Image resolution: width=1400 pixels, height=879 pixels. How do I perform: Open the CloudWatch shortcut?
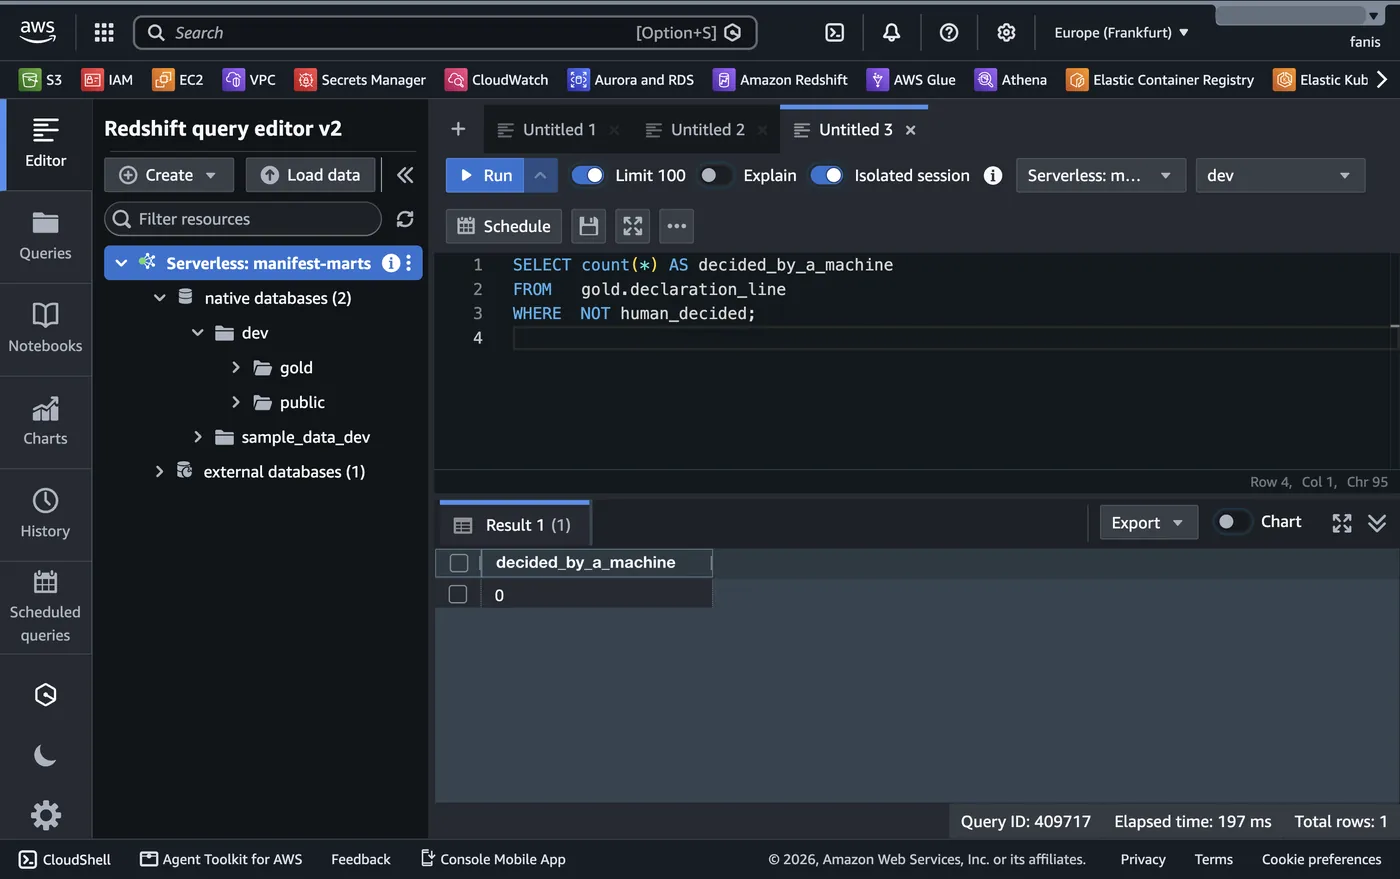click(x=497, y=79)
